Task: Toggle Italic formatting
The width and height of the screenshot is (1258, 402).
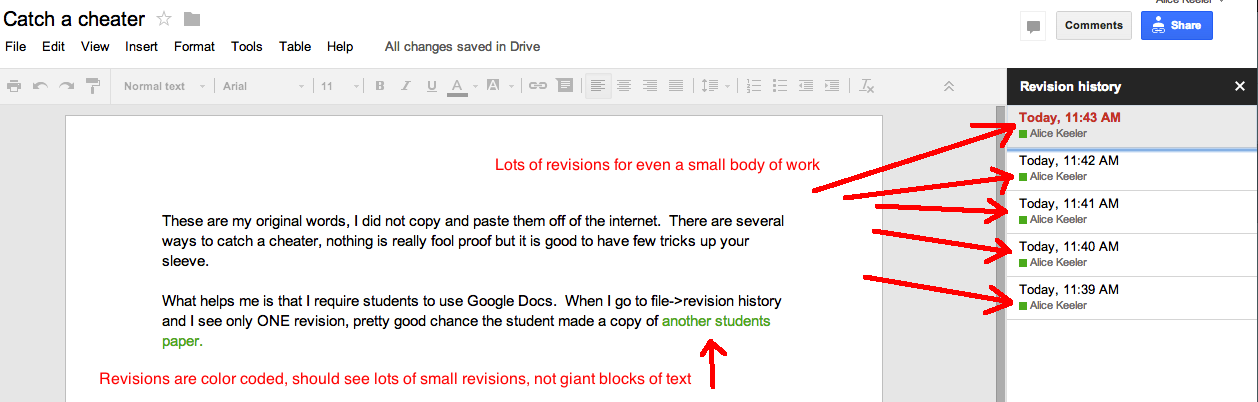Action: click(x=406, y=86)
